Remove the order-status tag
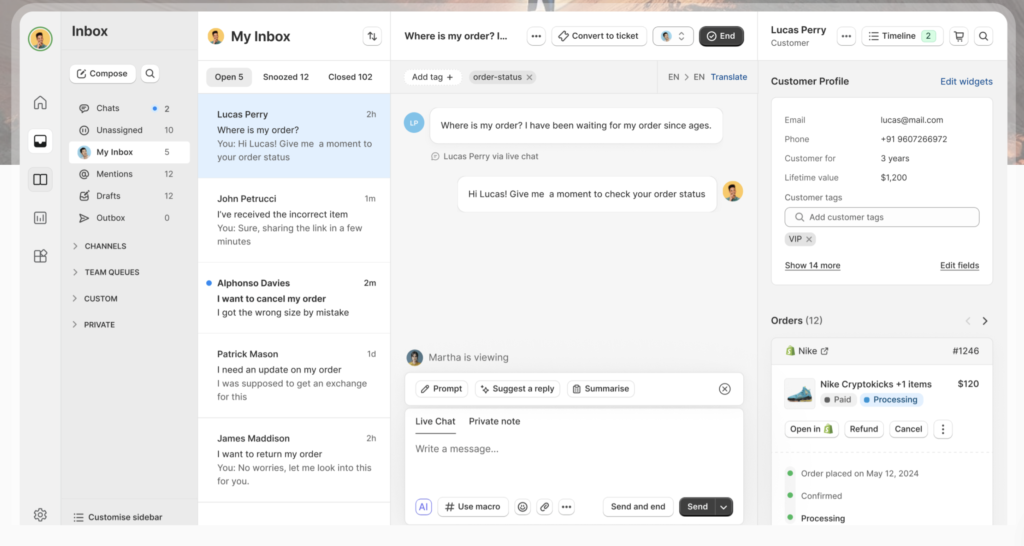This screenshot has height=546, width=1024. point(530,77)
